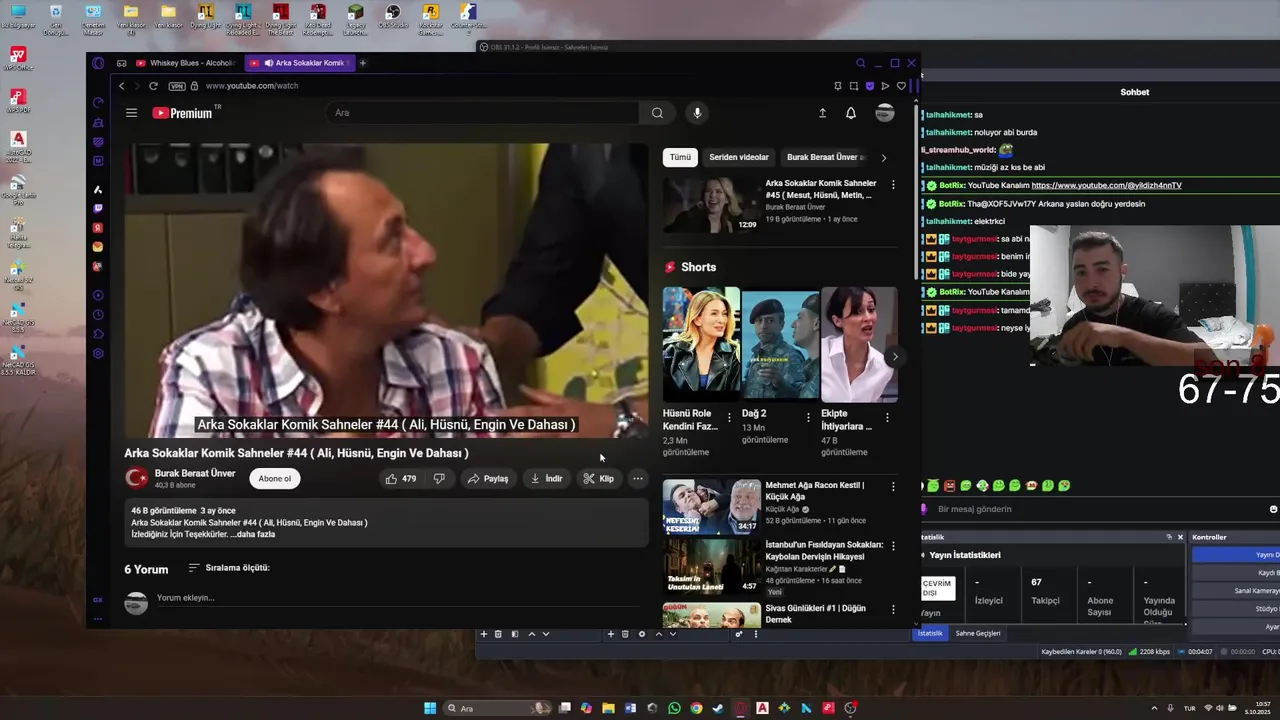Viewport: 1280px width, 720px height.
Task: Open Opera sidebar settings gear
Action: 98,353
